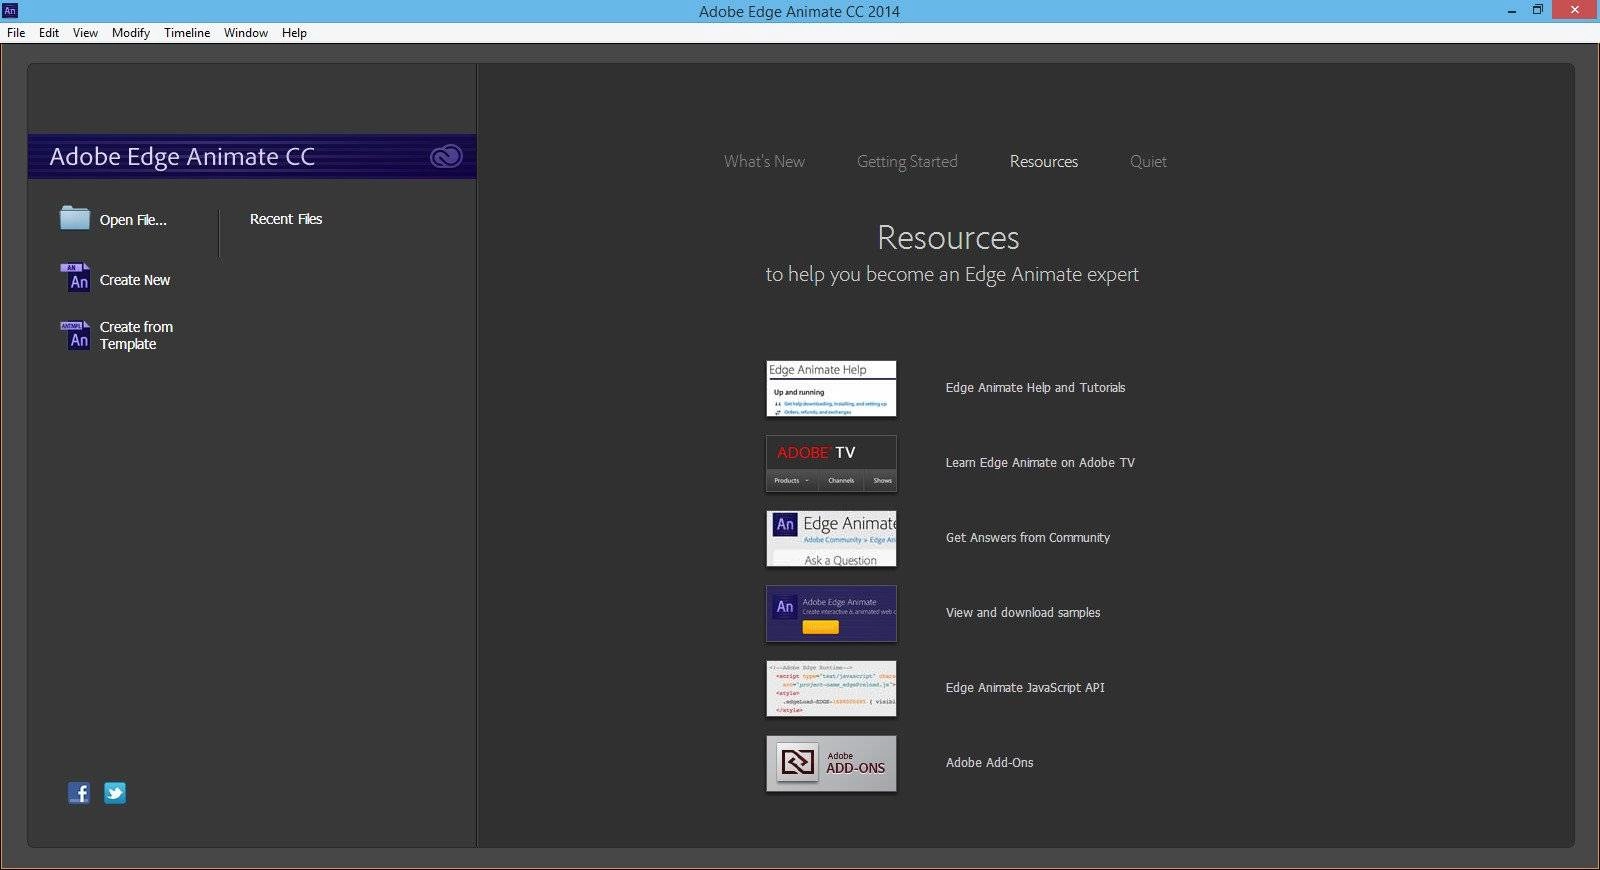1600x870 pixels.
Task: Click the Adobe Edge Animate CC banner title
Action: [x=182, y=157]
